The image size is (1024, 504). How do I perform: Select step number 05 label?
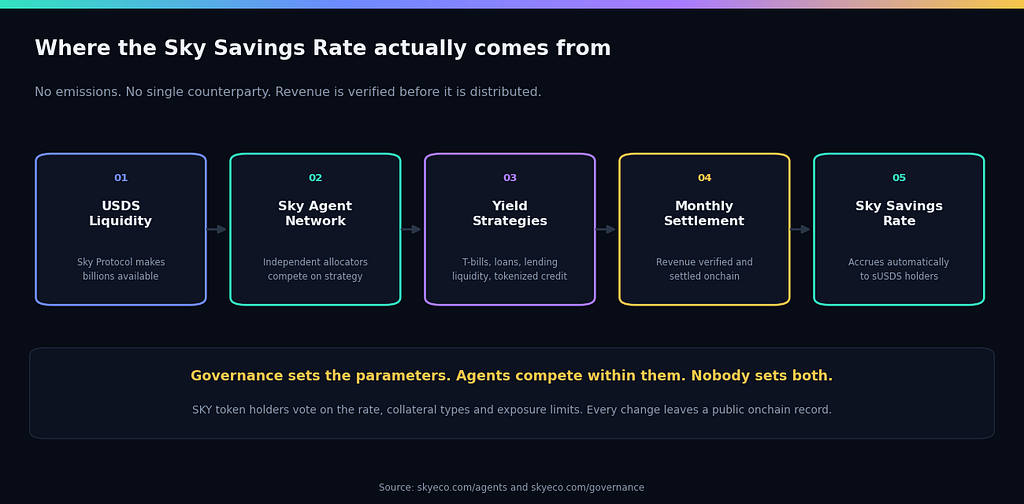pyautogui.click(x=899, y=178)
